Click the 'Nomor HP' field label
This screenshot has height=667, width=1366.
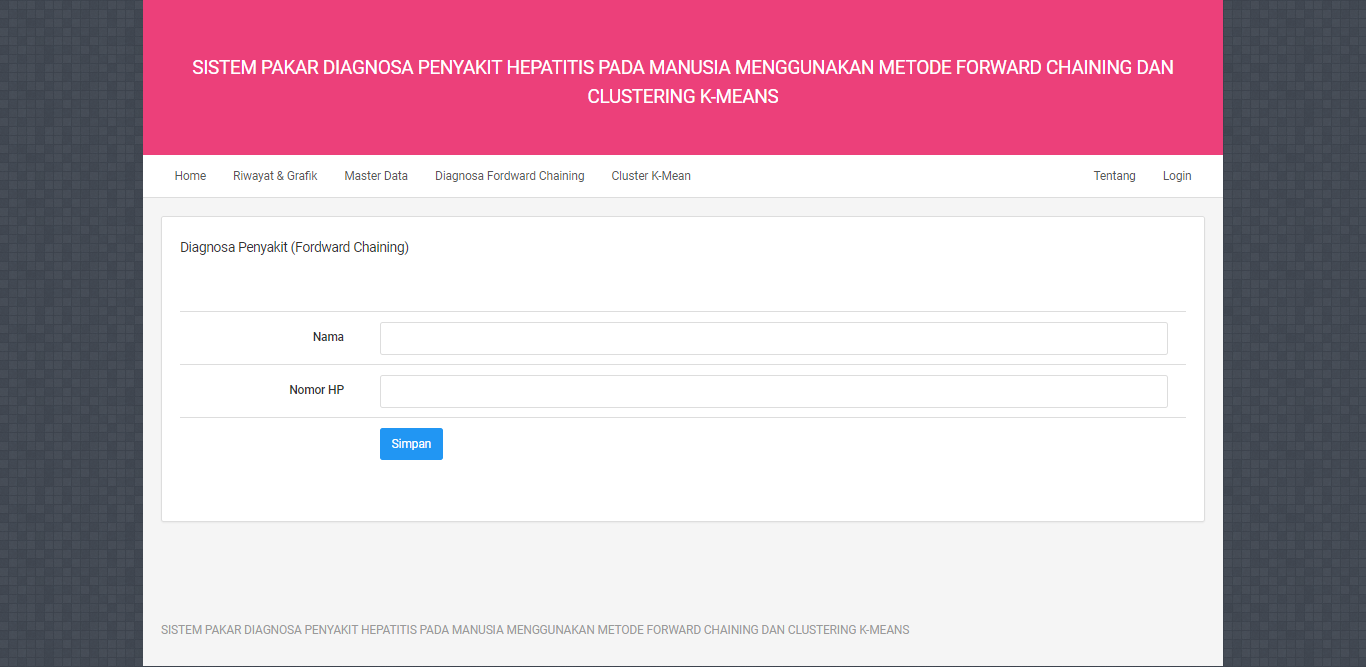click(x=316, y=390)
